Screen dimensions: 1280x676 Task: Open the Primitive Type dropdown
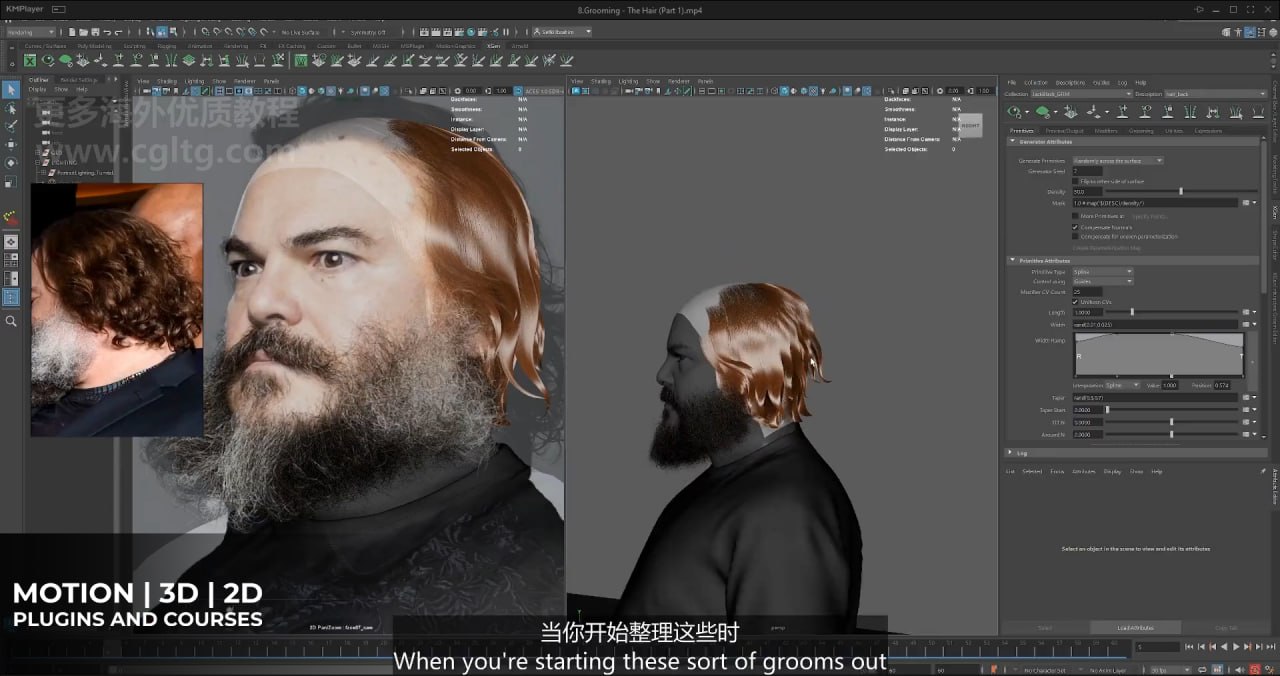[x=1103, y=272]
